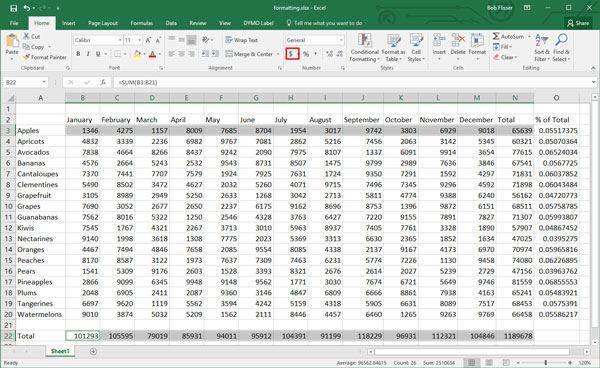
Task: Open the Name Box dropdown arrow
Action: pyautogui.click(x=44, y=82)
